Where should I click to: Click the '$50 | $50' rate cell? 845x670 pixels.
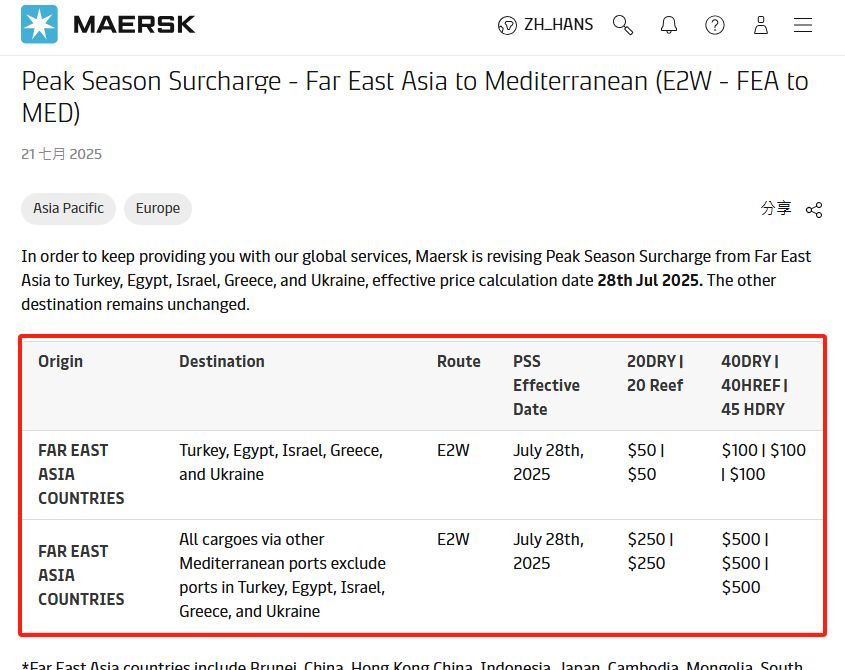coord(646,462)
